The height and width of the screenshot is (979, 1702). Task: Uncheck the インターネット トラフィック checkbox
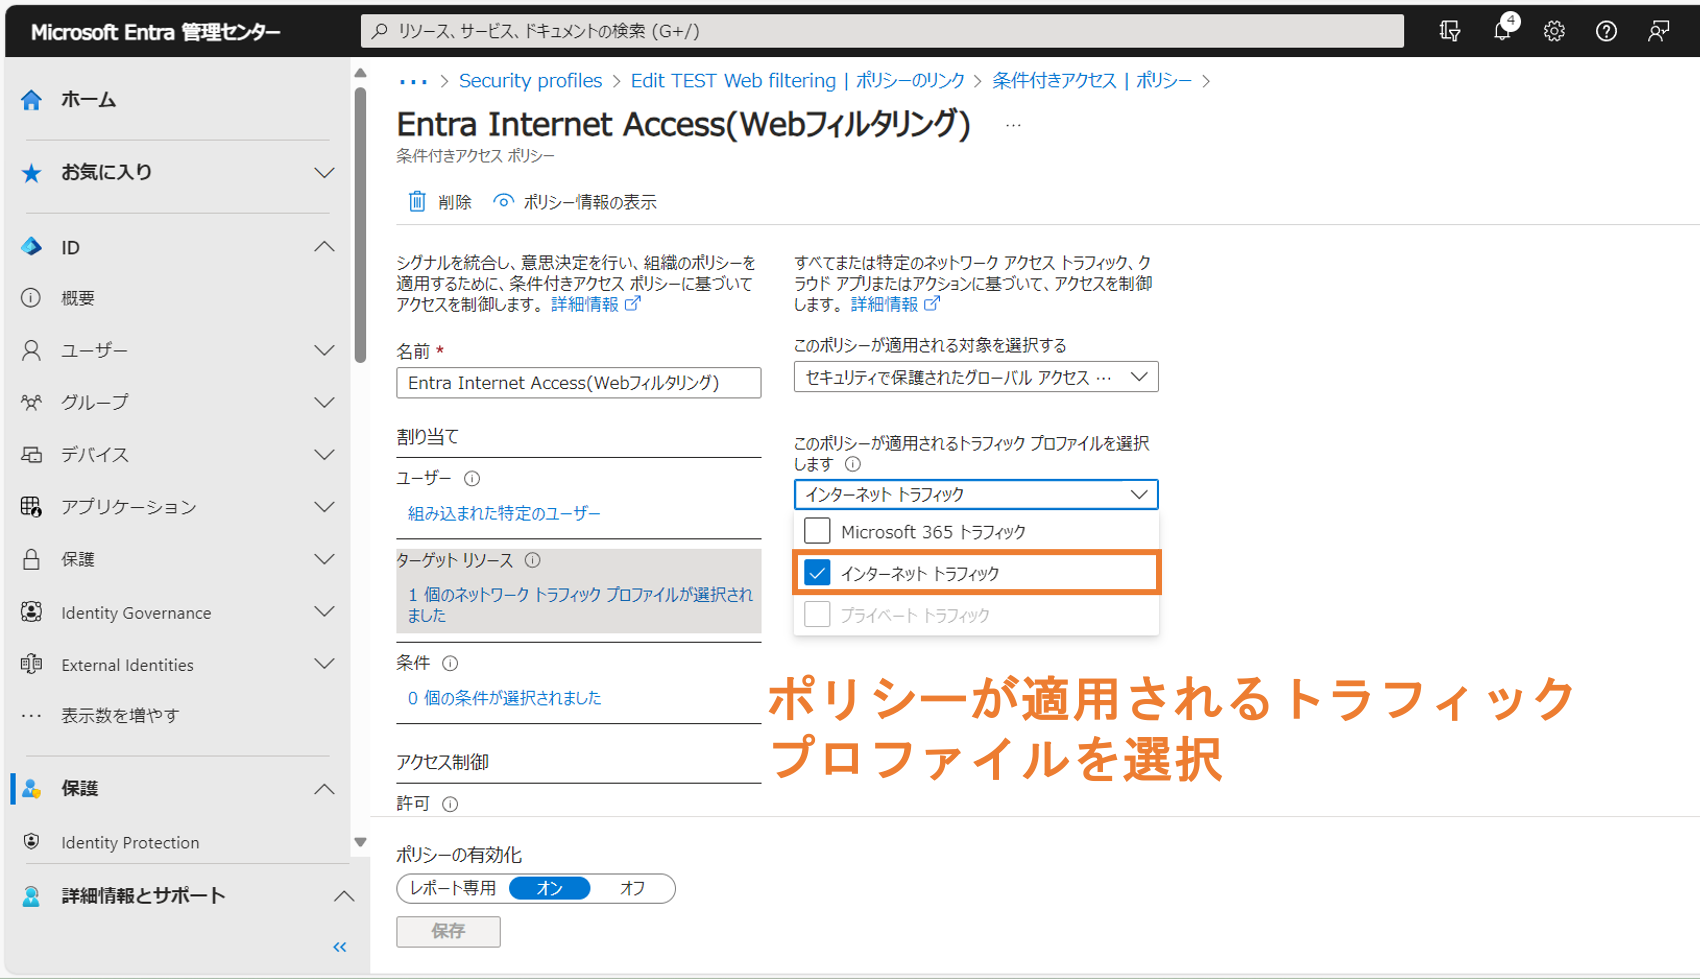(x=817, y=573)
